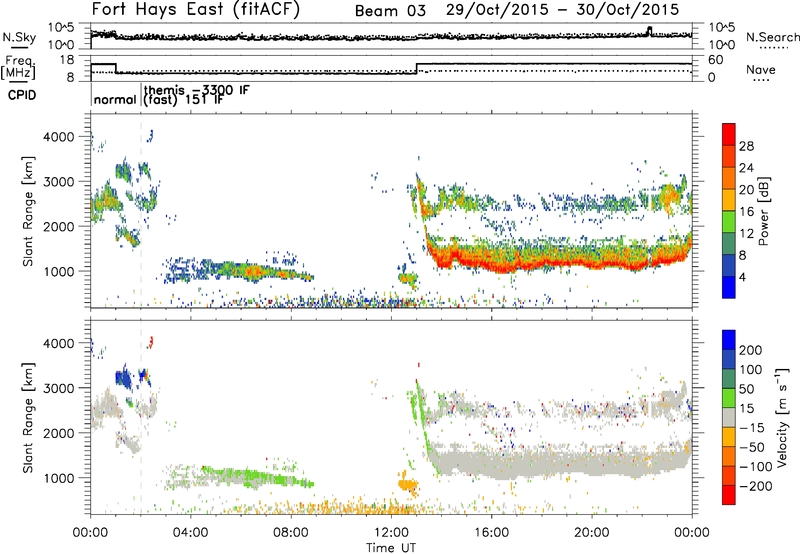Image resolution: width=800 pixels, height=554 pixels.
Task: Click the orange velocity patch near 12:30
Action: [408, 484]
